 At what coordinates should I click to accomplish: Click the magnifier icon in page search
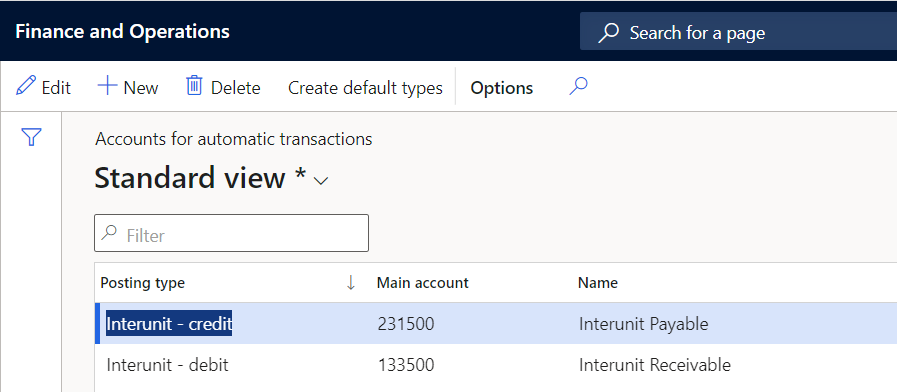coord(608,33)
